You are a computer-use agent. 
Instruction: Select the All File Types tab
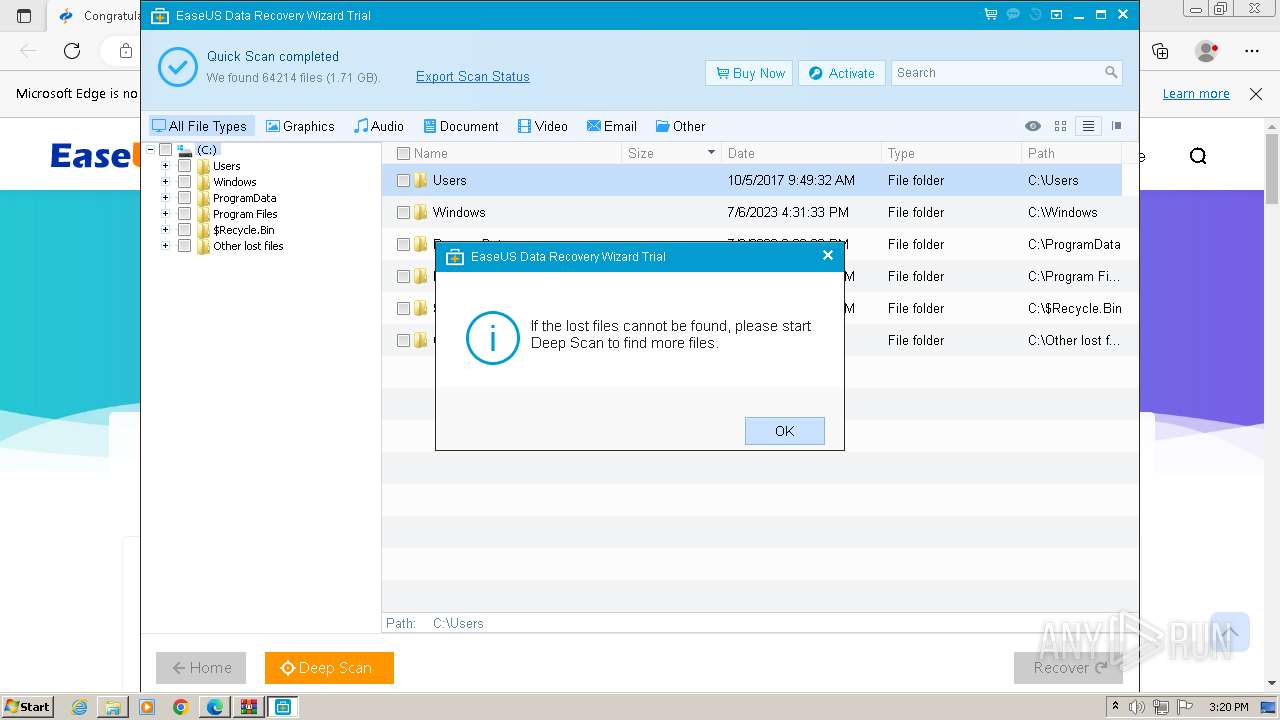click(x=201, y=126)
